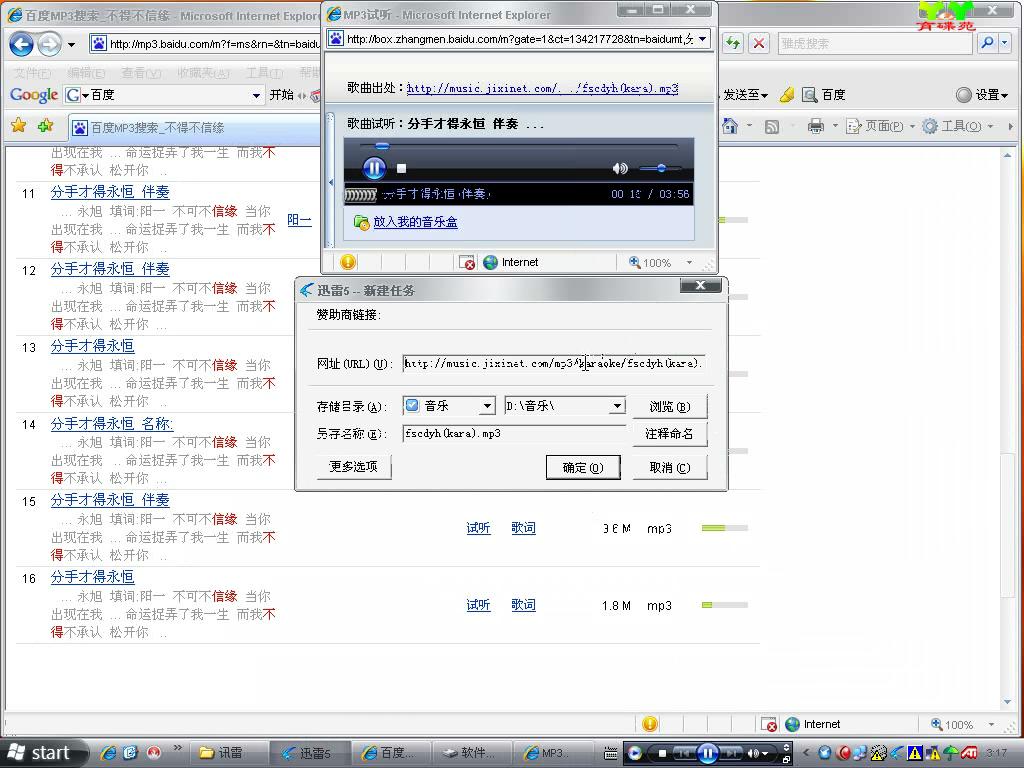Open the zoom level dropdown in main IE status bar
The width and height of the screenshot is (1024, 768).
pyautogui.click(x=991, y=724)
